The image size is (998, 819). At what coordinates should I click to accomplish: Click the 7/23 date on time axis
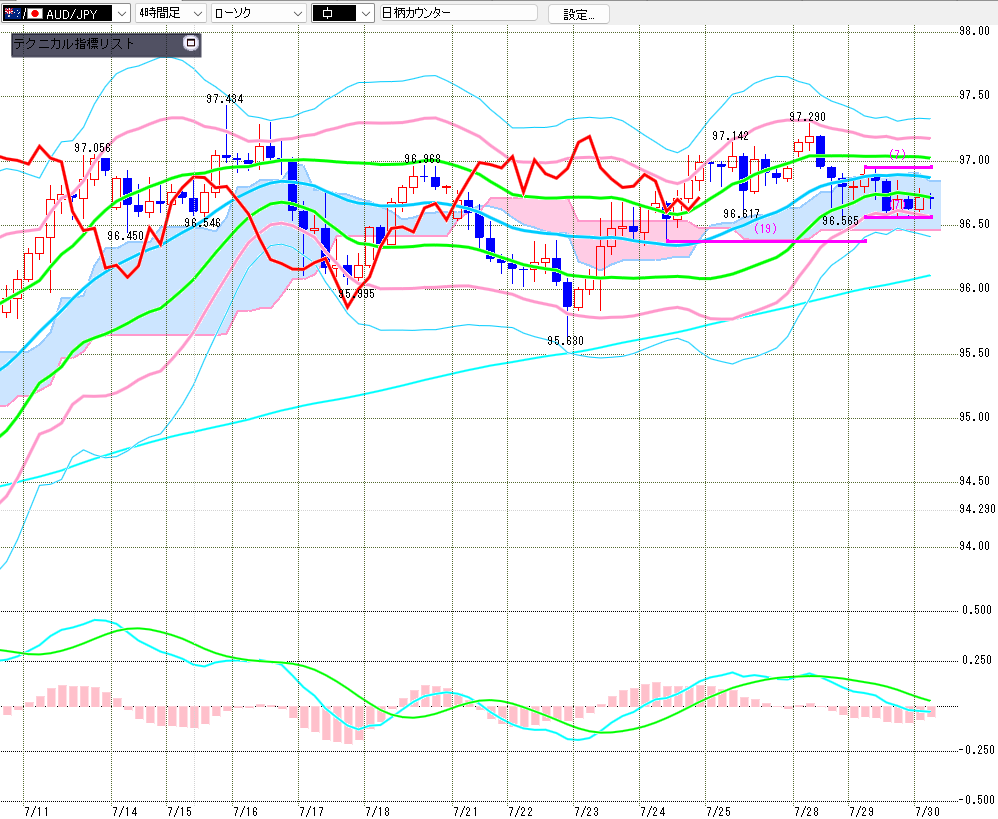587,811
